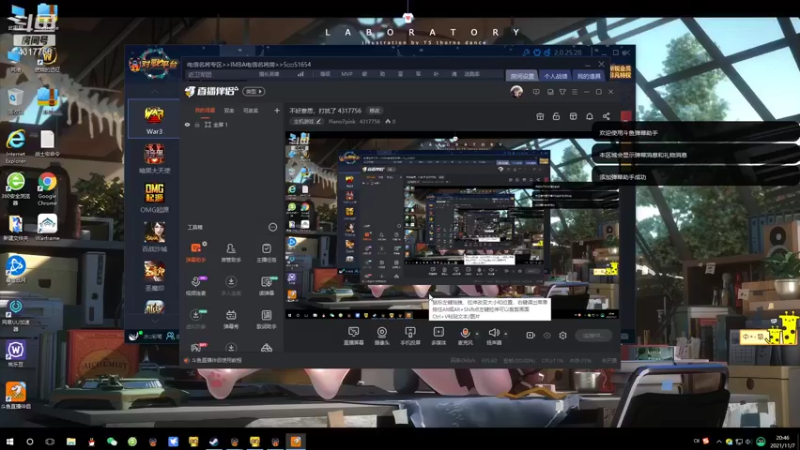The height and width of the screenshot is (450, 800).
Task: Open Warframe desktop icon
Action: coord(47,227)
